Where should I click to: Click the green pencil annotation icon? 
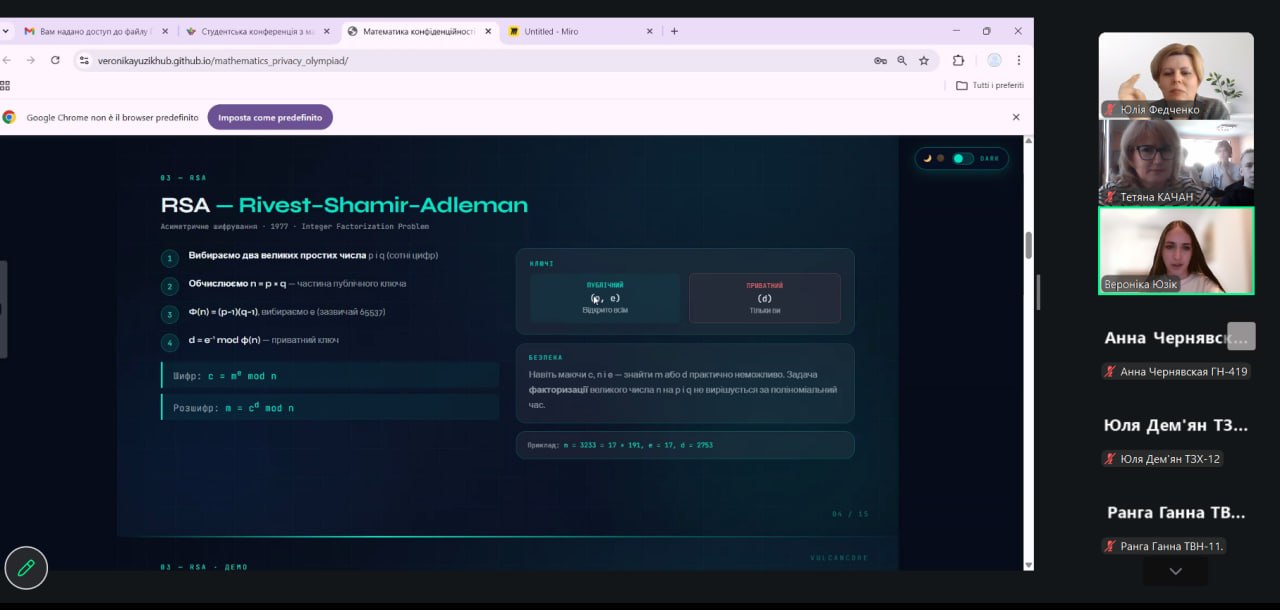tap(26, 568)
